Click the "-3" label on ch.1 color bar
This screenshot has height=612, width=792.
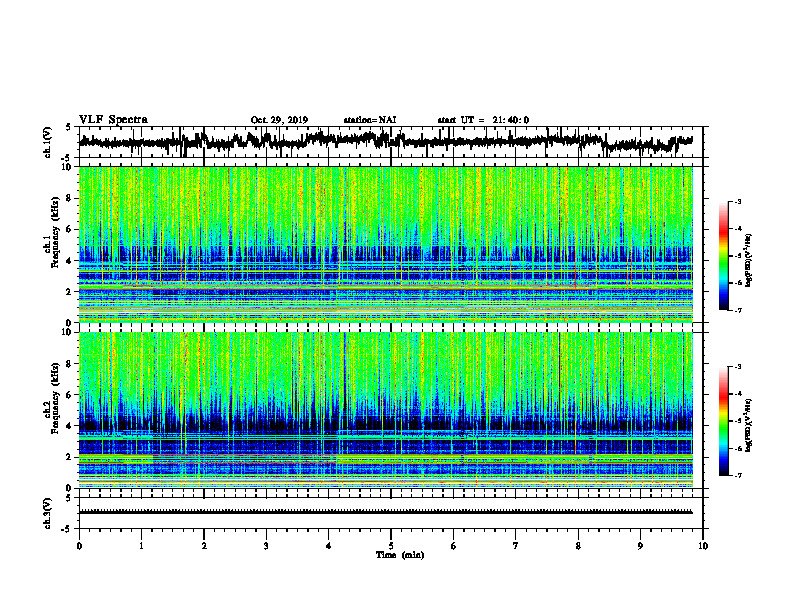[737, 202]
